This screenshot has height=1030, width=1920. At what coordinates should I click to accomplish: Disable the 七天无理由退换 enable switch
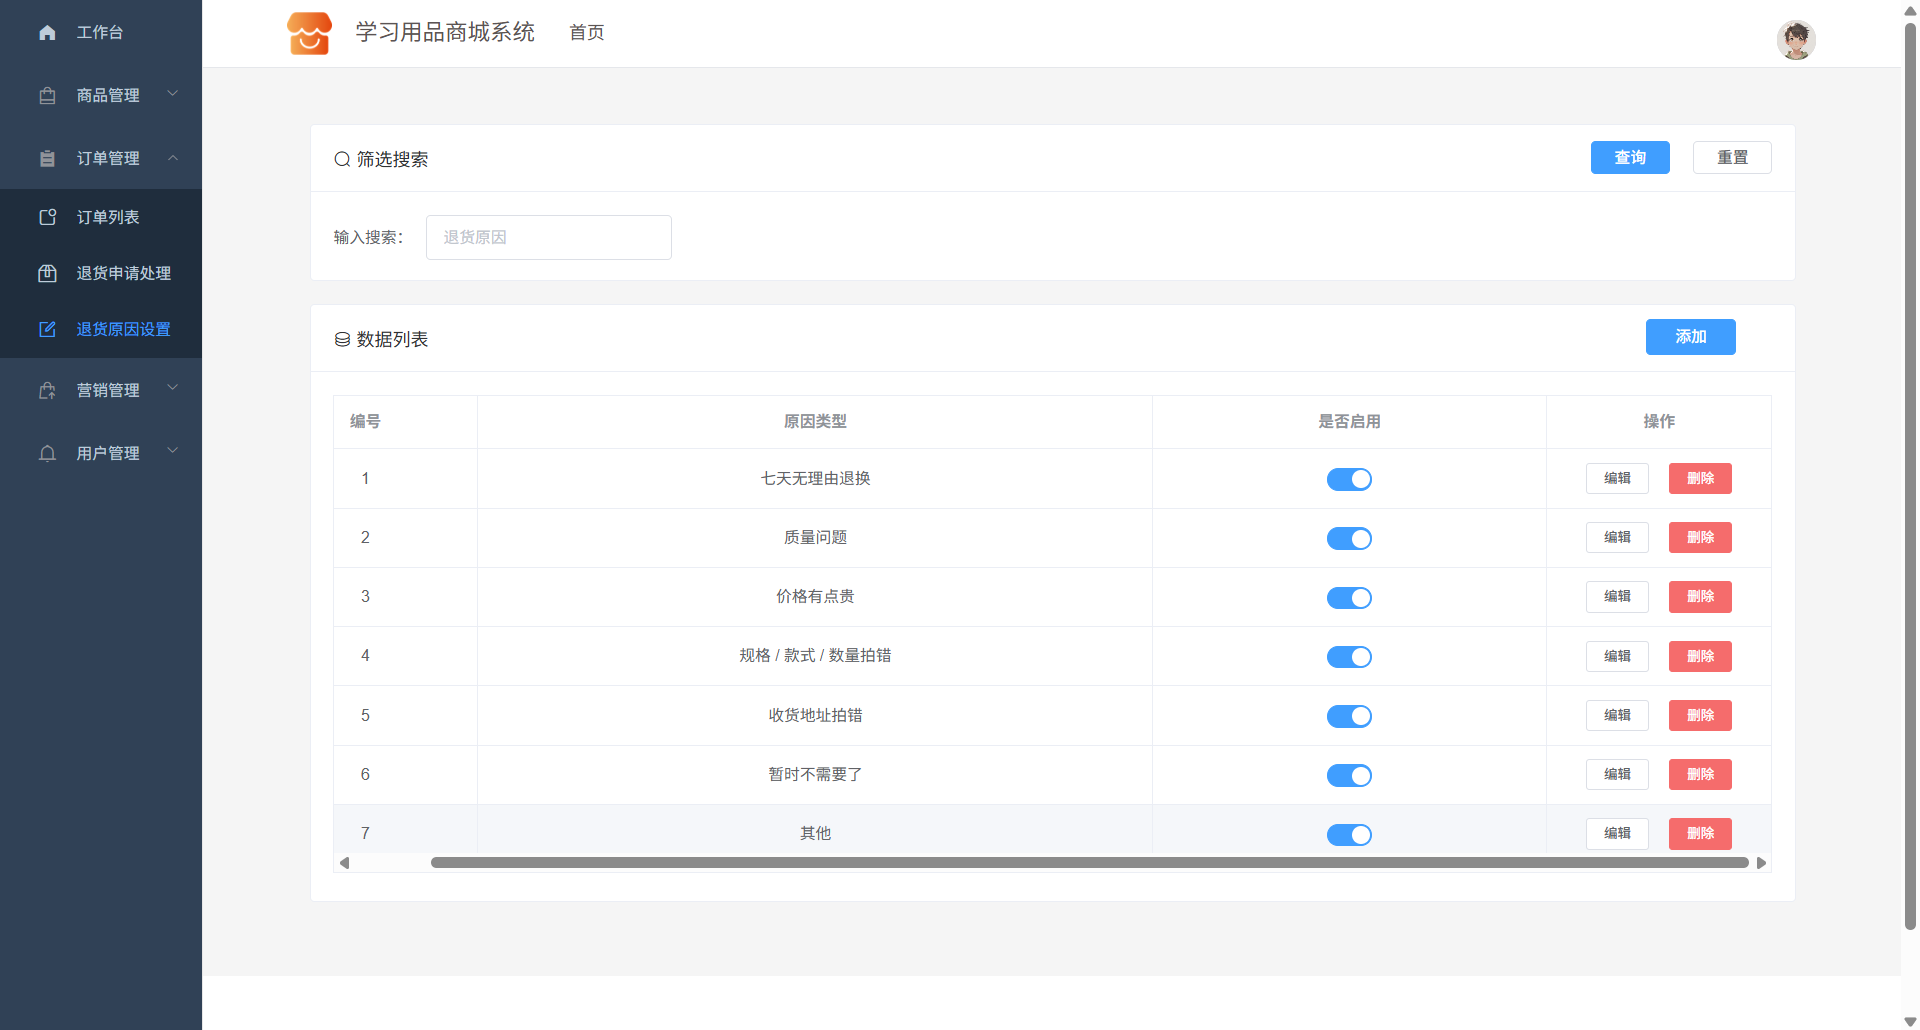pyautogui.click(x=1348, y=479)
